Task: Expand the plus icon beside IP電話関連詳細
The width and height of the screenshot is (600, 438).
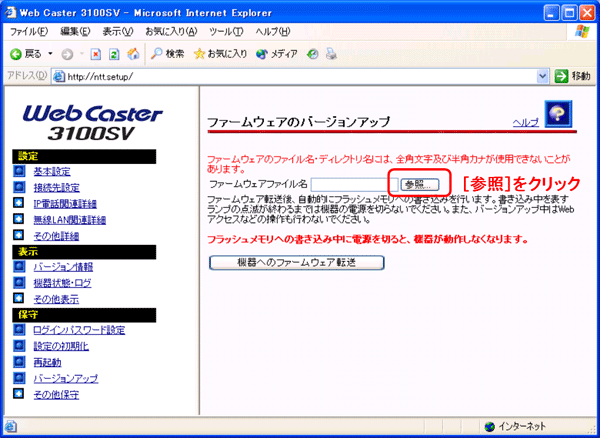Action: (x=19, y=203)
